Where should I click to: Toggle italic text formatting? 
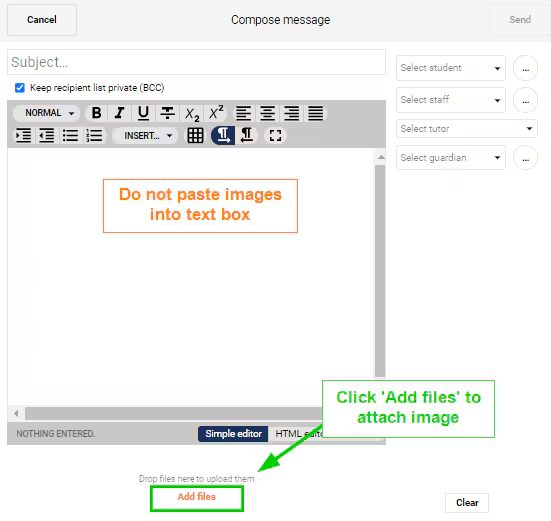tap(119, 113)
